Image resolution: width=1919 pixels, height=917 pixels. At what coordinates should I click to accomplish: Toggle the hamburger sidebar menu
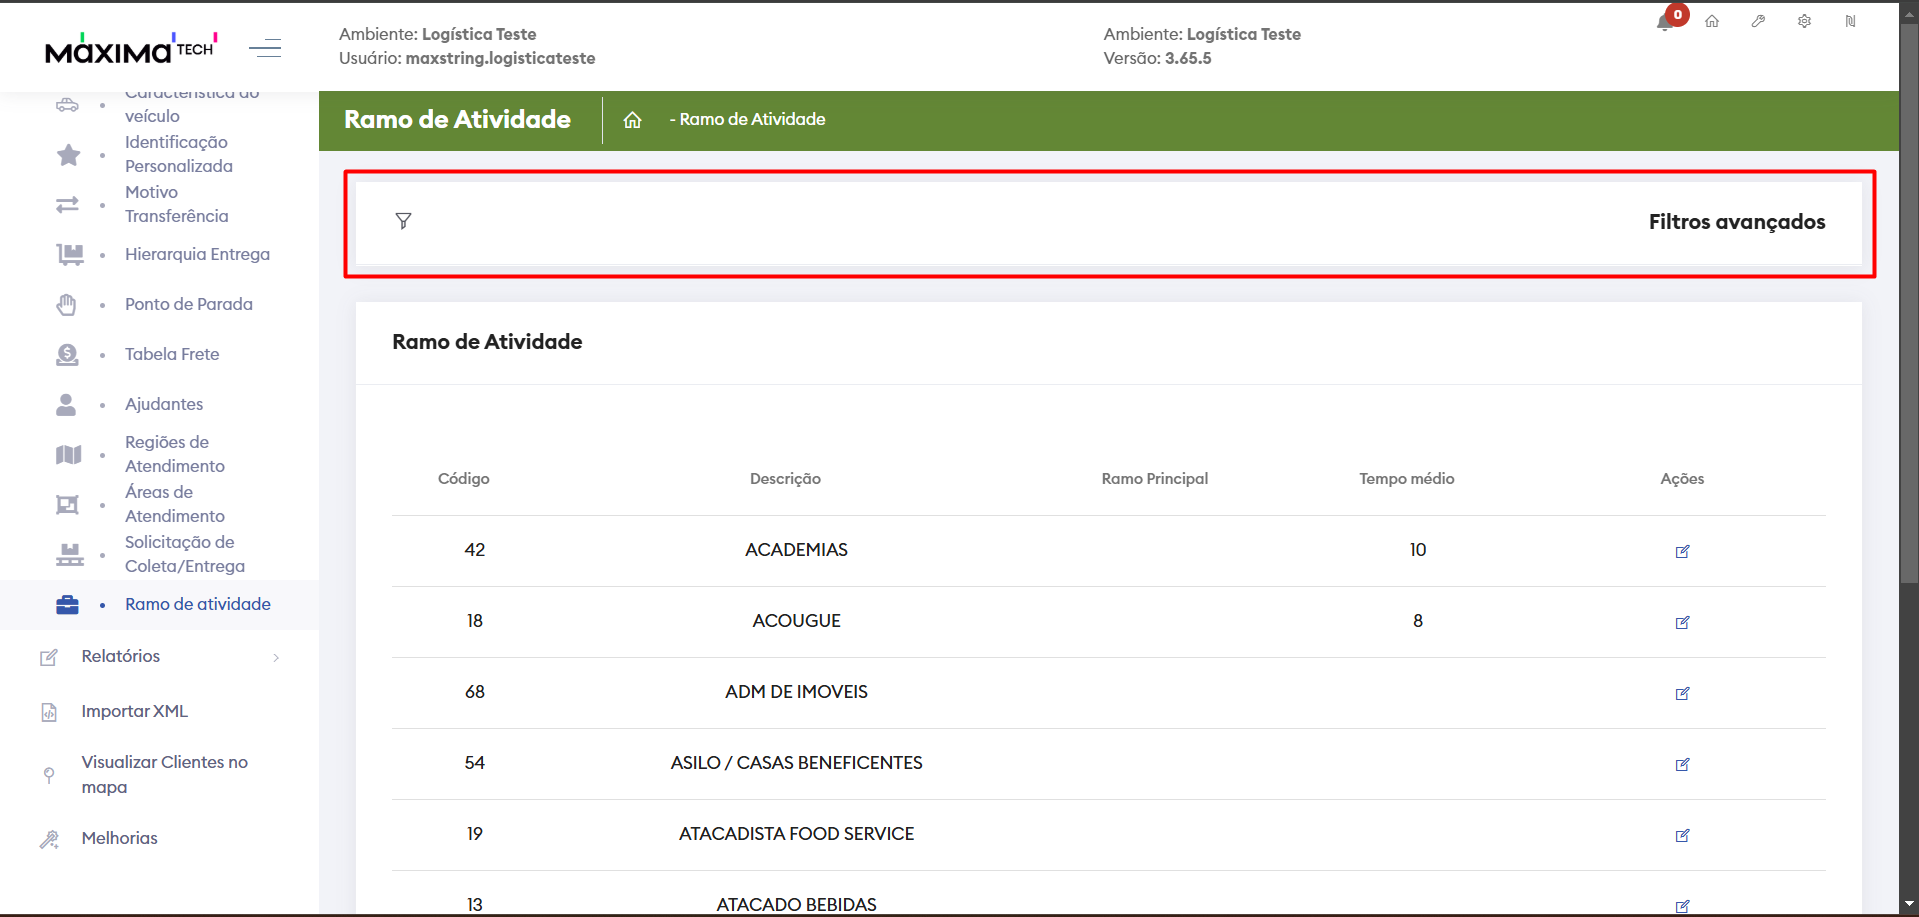pos(265,48)
